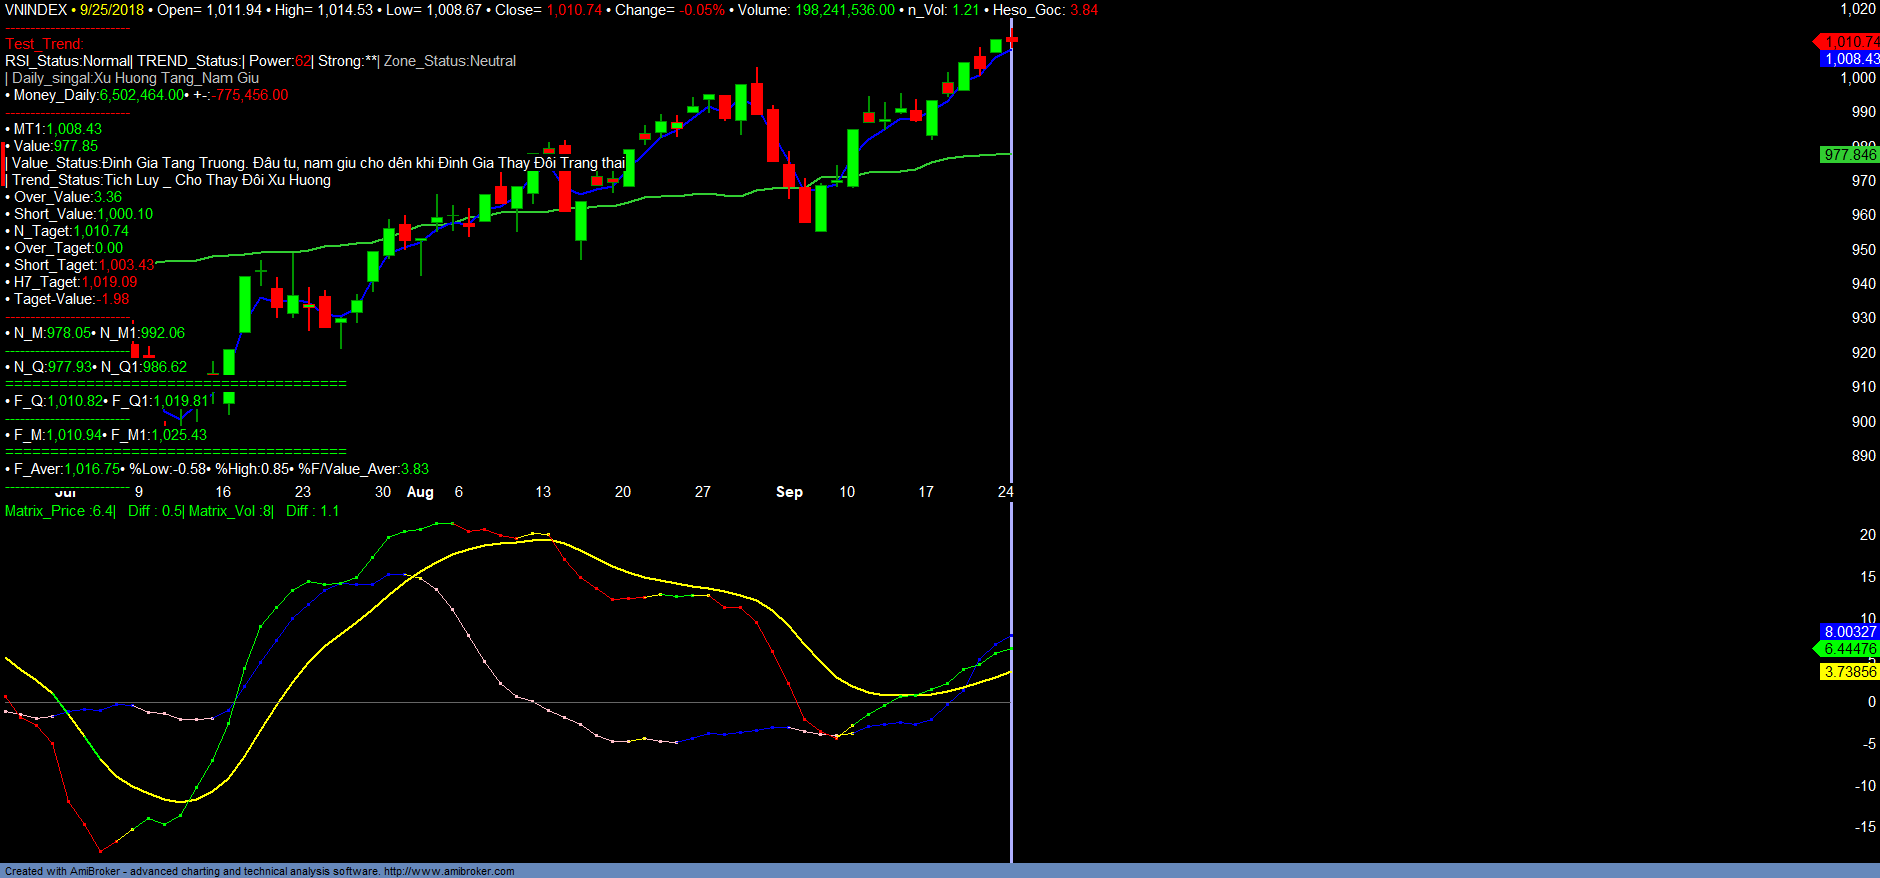Click the 9/25/2018 date in chart title
Screen dimensions: 1880x878
pyautogui.click(x=112, y=10)
